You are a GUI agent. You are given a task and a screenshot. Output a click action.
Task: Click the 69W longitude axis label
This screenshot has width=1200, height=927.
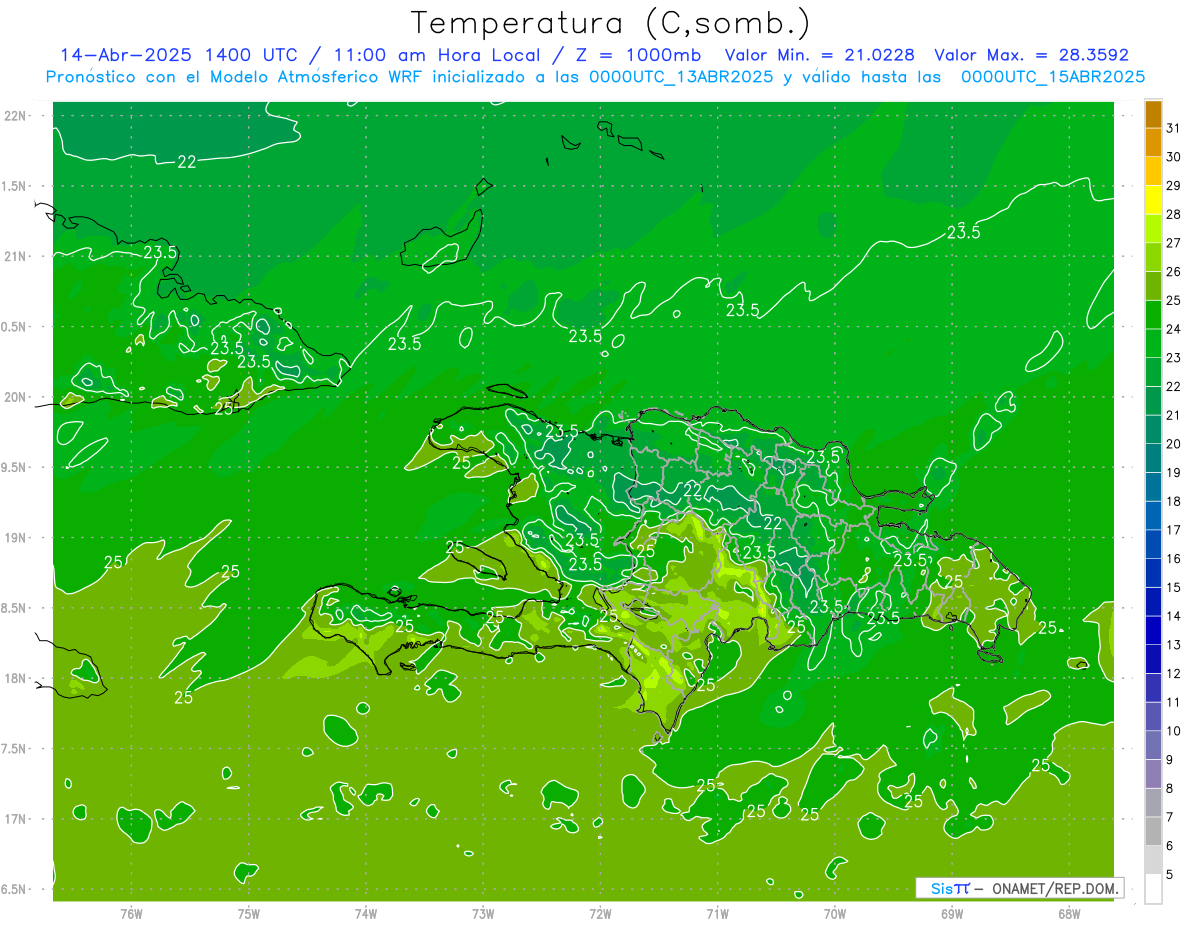click(952, 914)
